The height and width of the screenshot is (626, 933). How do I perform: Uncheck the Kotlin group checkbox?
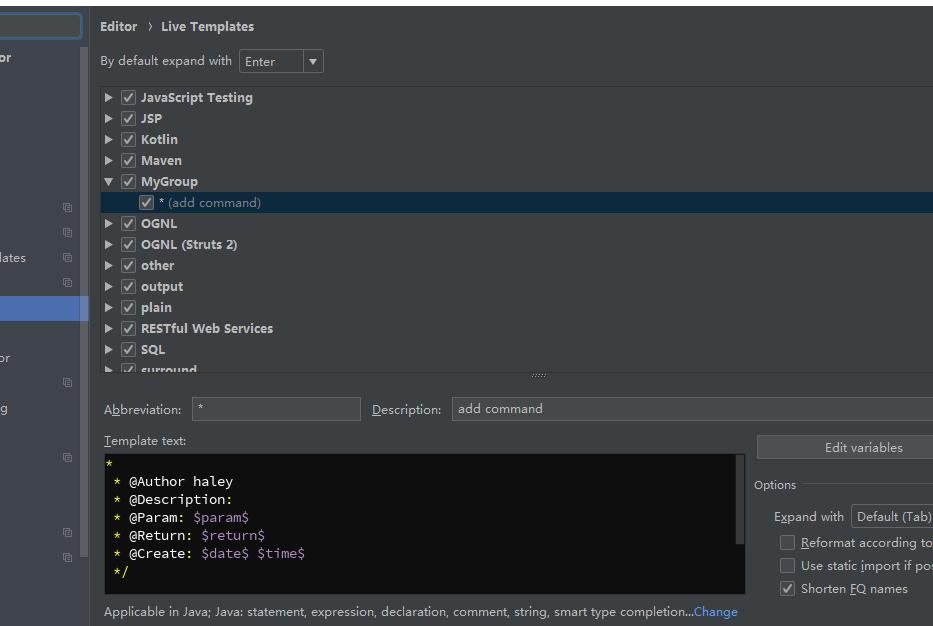[x=128, y=139]
